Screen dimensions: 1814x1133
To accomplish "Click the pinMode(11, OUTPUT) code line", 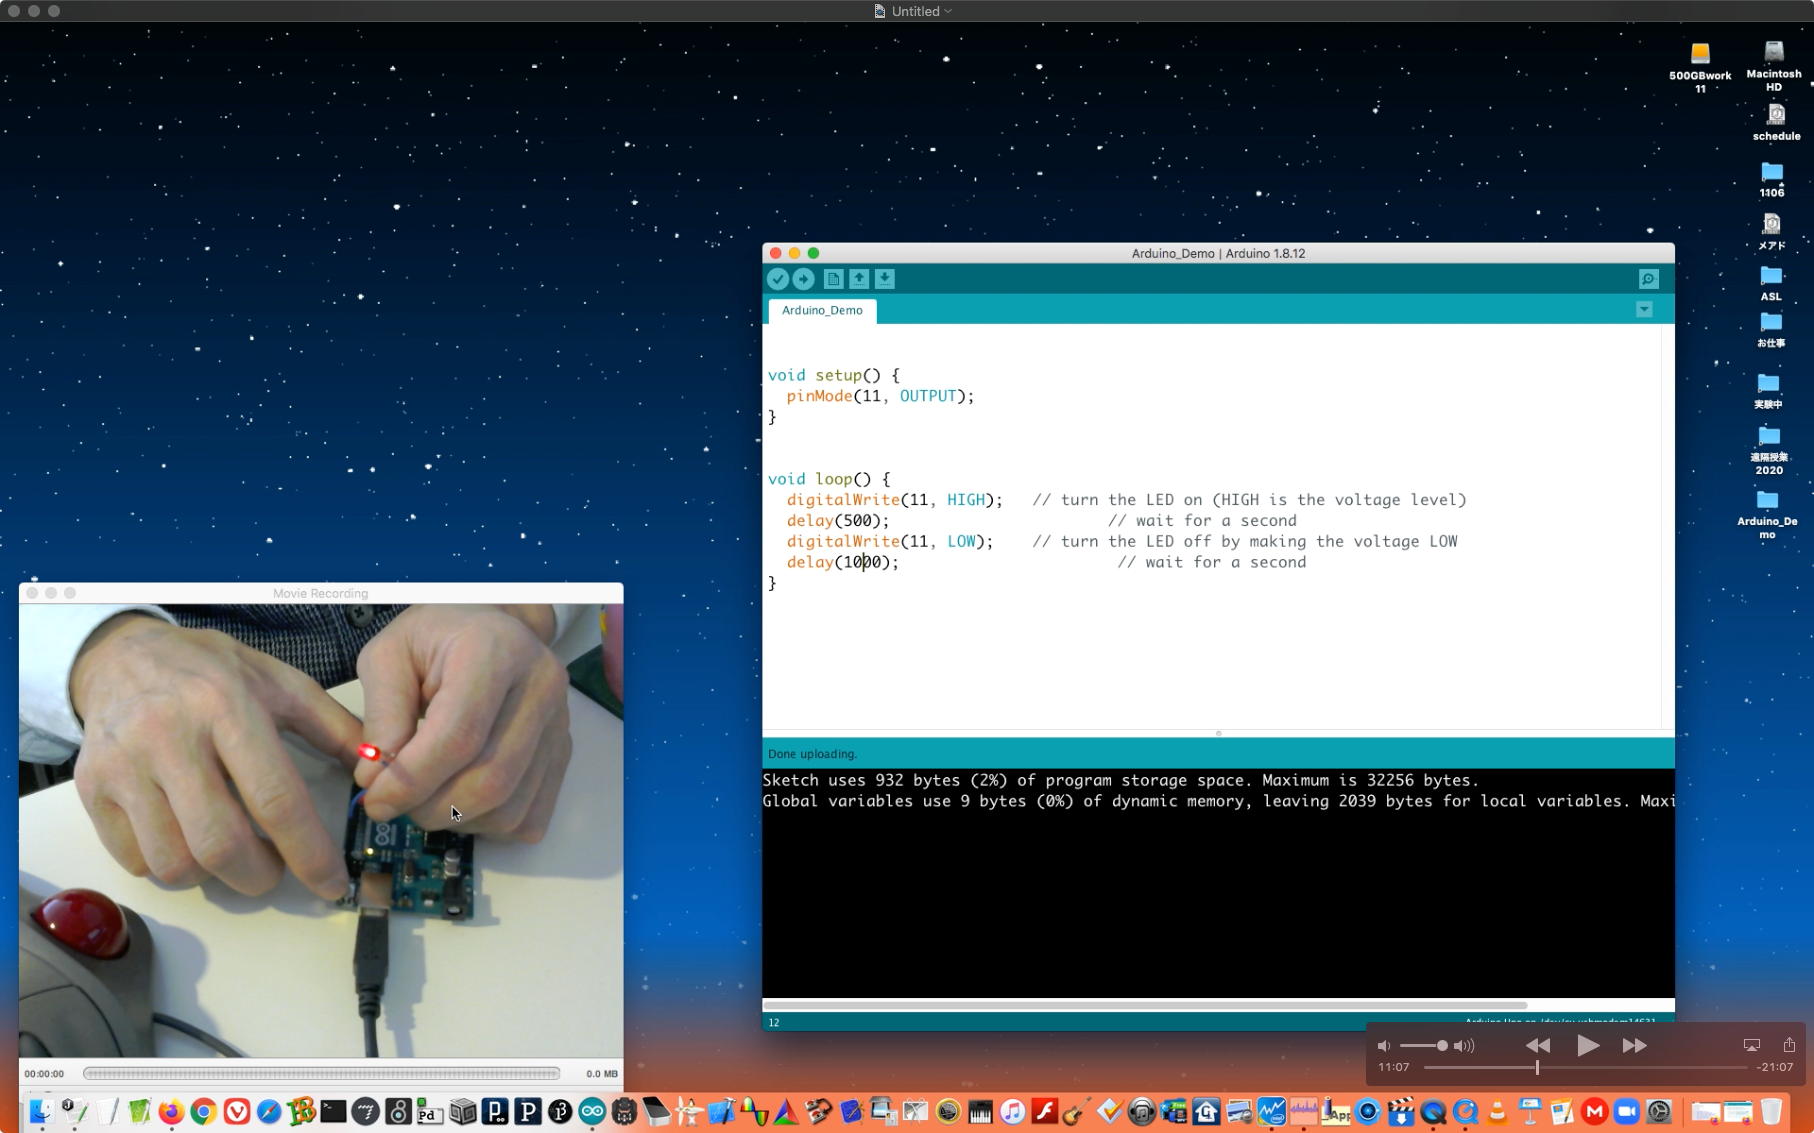I will [880, 396].
